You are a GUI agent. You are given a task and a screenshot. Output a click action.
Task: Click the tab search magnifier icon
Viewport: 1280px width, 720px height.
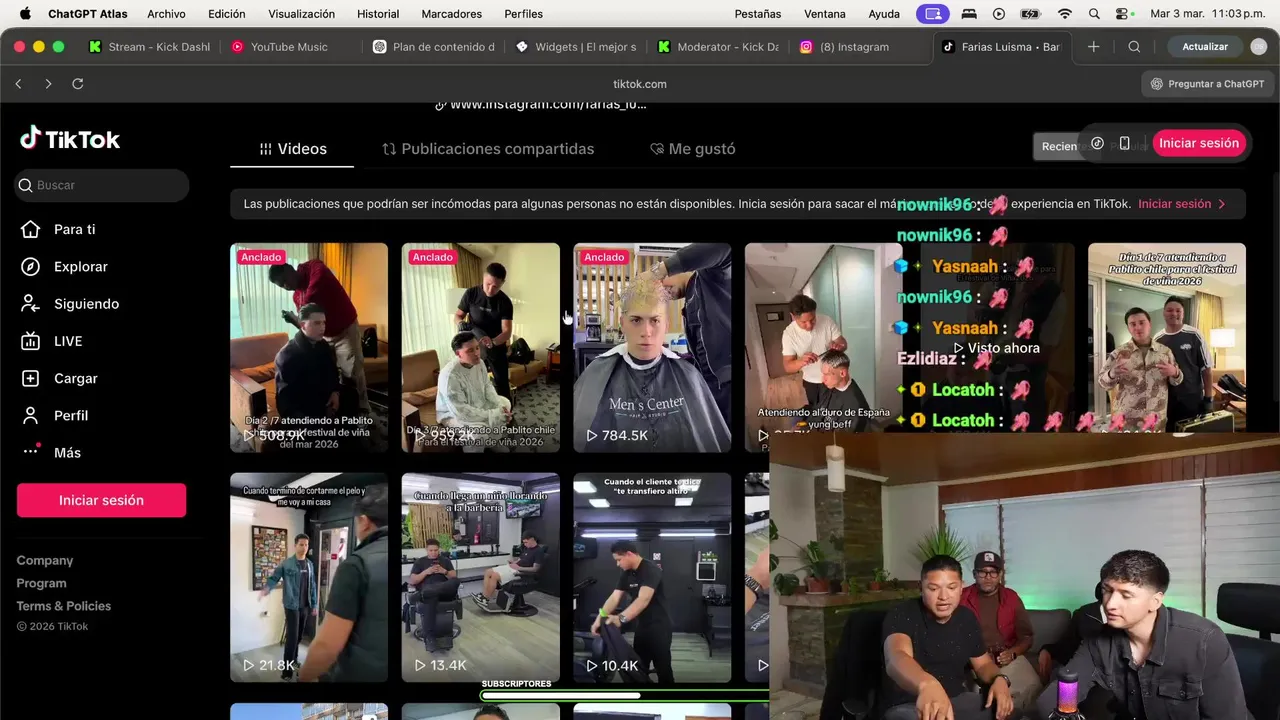[1134, 47]
